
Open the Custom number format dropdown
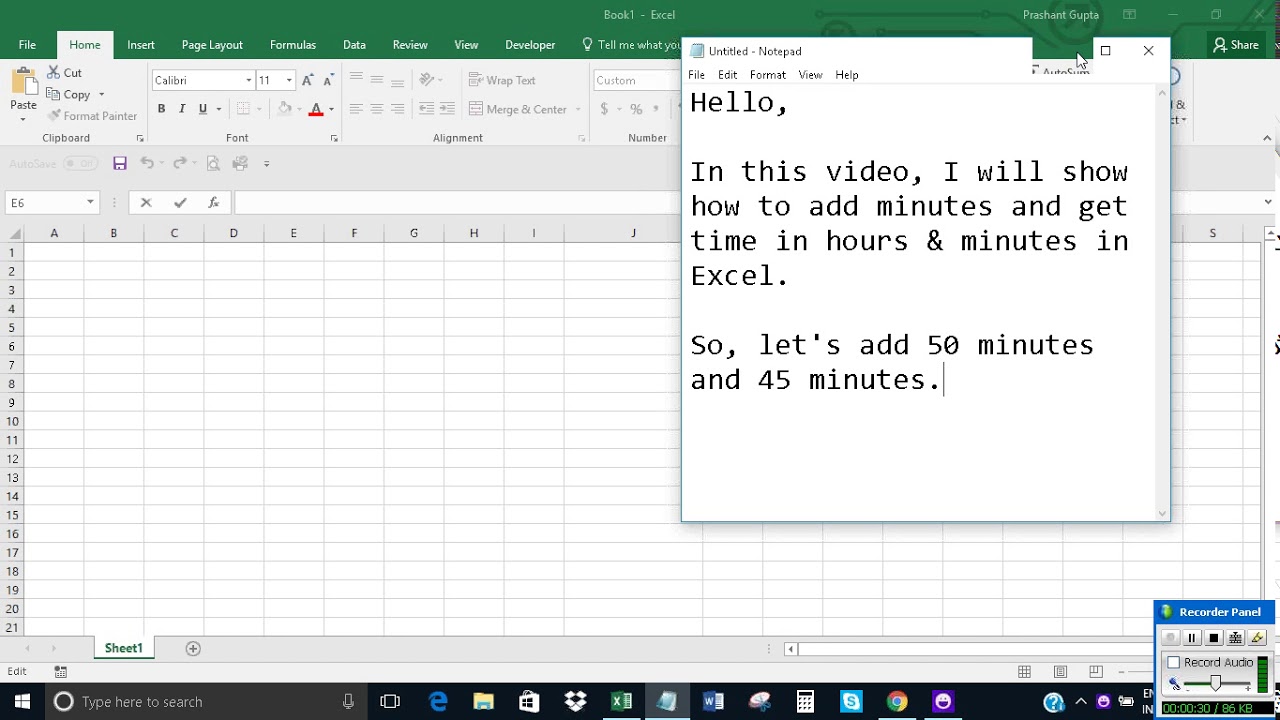click(x=637, y=80)
